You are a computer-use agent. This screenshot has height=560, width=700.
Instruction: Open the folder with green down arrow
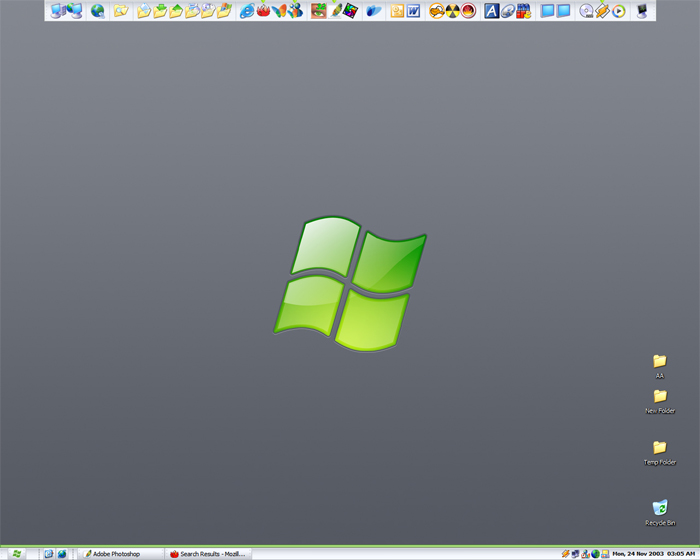click(x=160, y=11)
